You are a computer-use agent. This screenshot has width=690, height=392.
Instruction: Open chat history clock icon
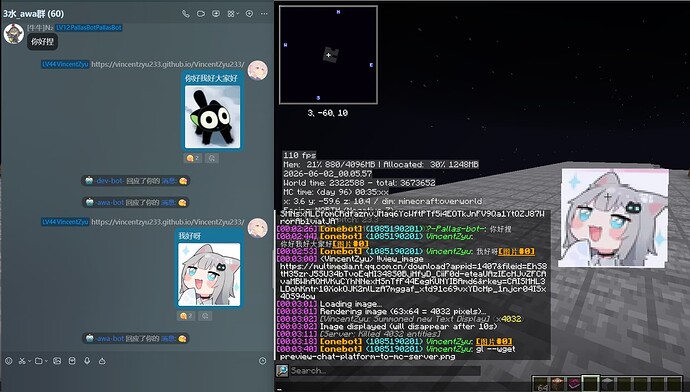[263, 361]
